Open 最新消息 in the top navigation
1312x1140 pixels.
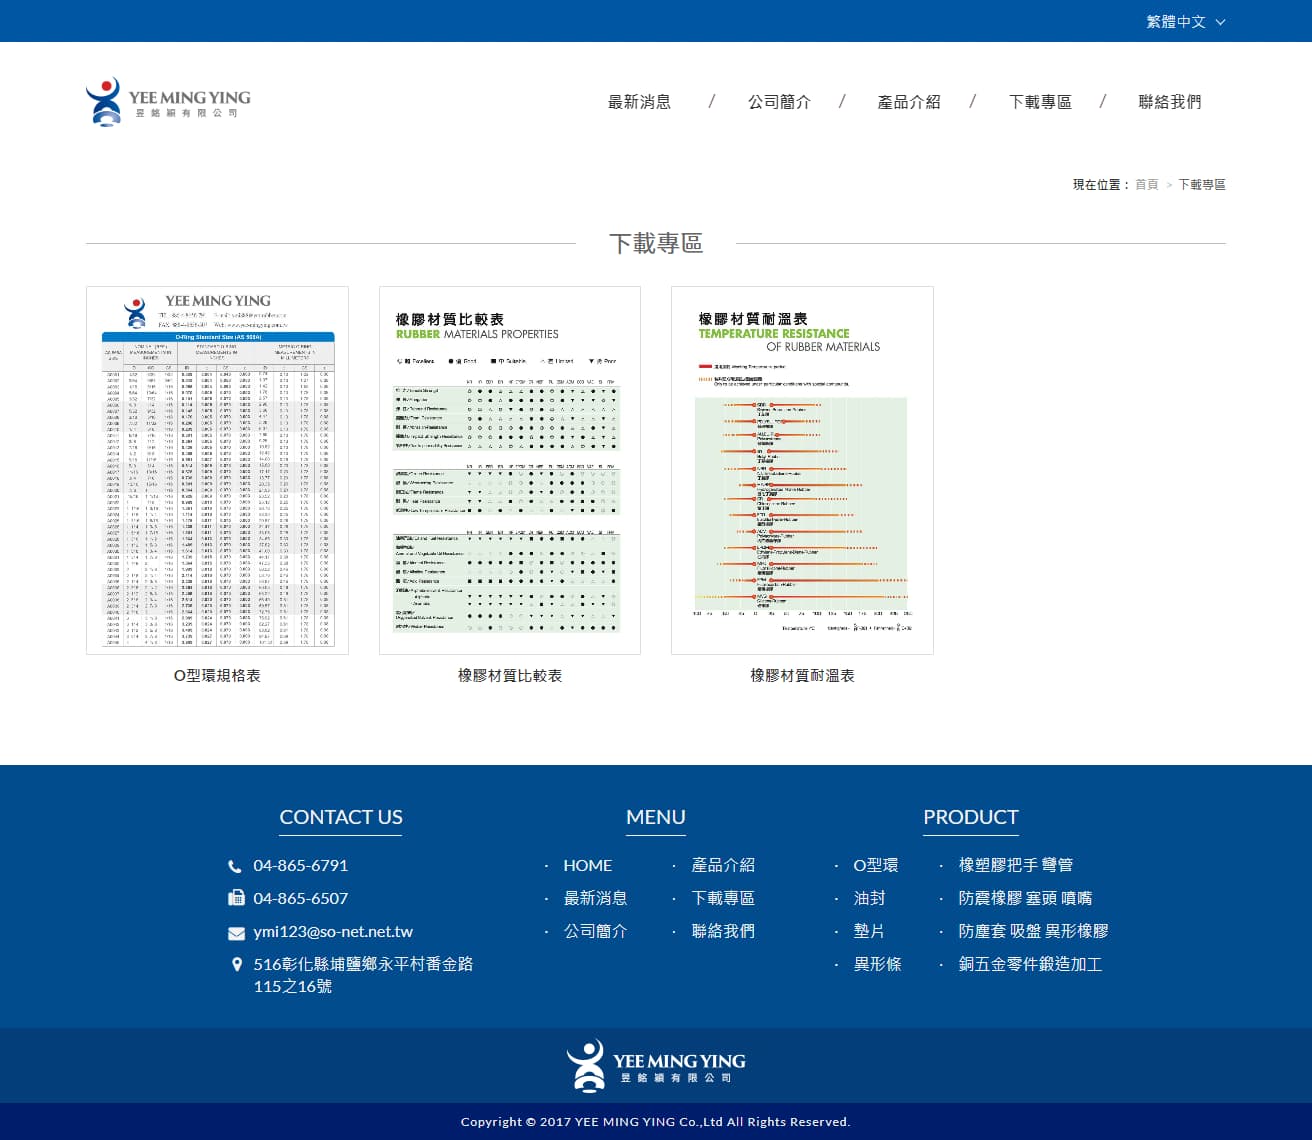click(639, 102)
